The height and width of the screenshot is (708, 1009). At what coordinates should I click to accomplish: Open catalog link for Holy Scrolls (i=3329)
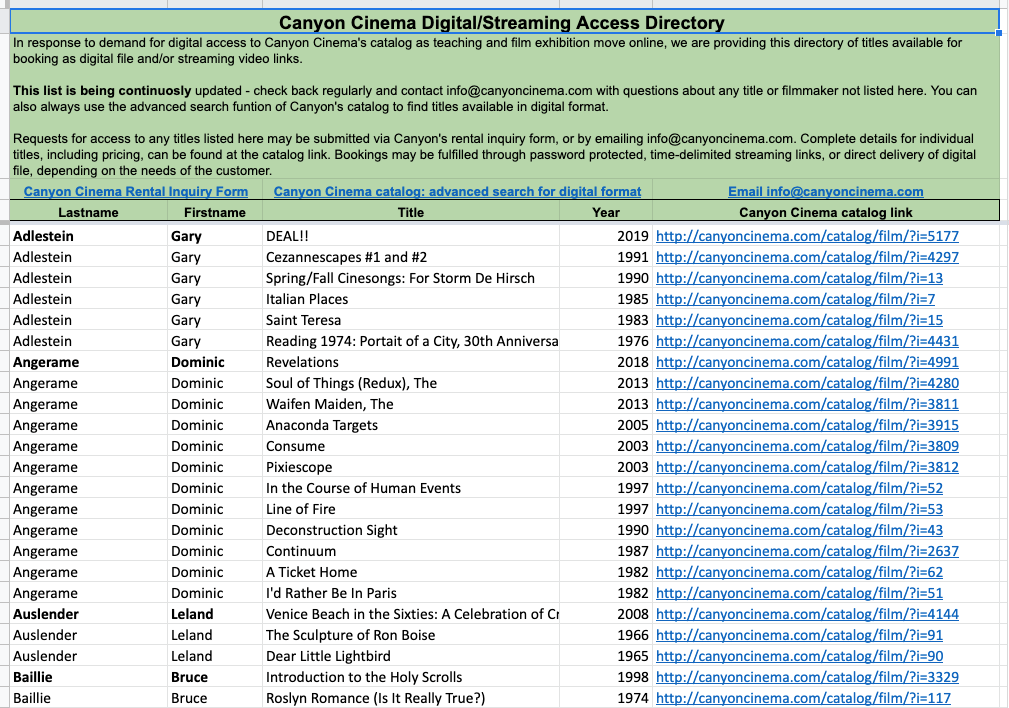tap(807, 678)
